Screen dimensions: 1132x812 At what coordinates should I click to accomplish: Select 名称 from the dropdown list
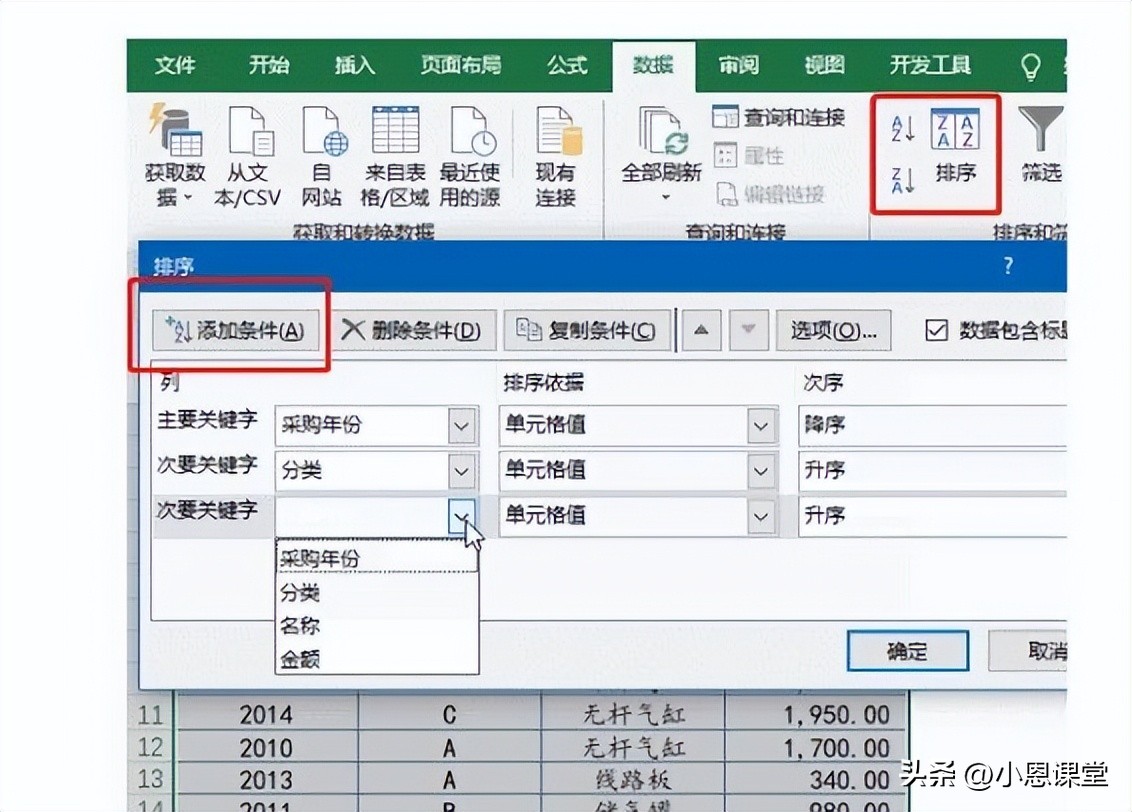(301, 626)
